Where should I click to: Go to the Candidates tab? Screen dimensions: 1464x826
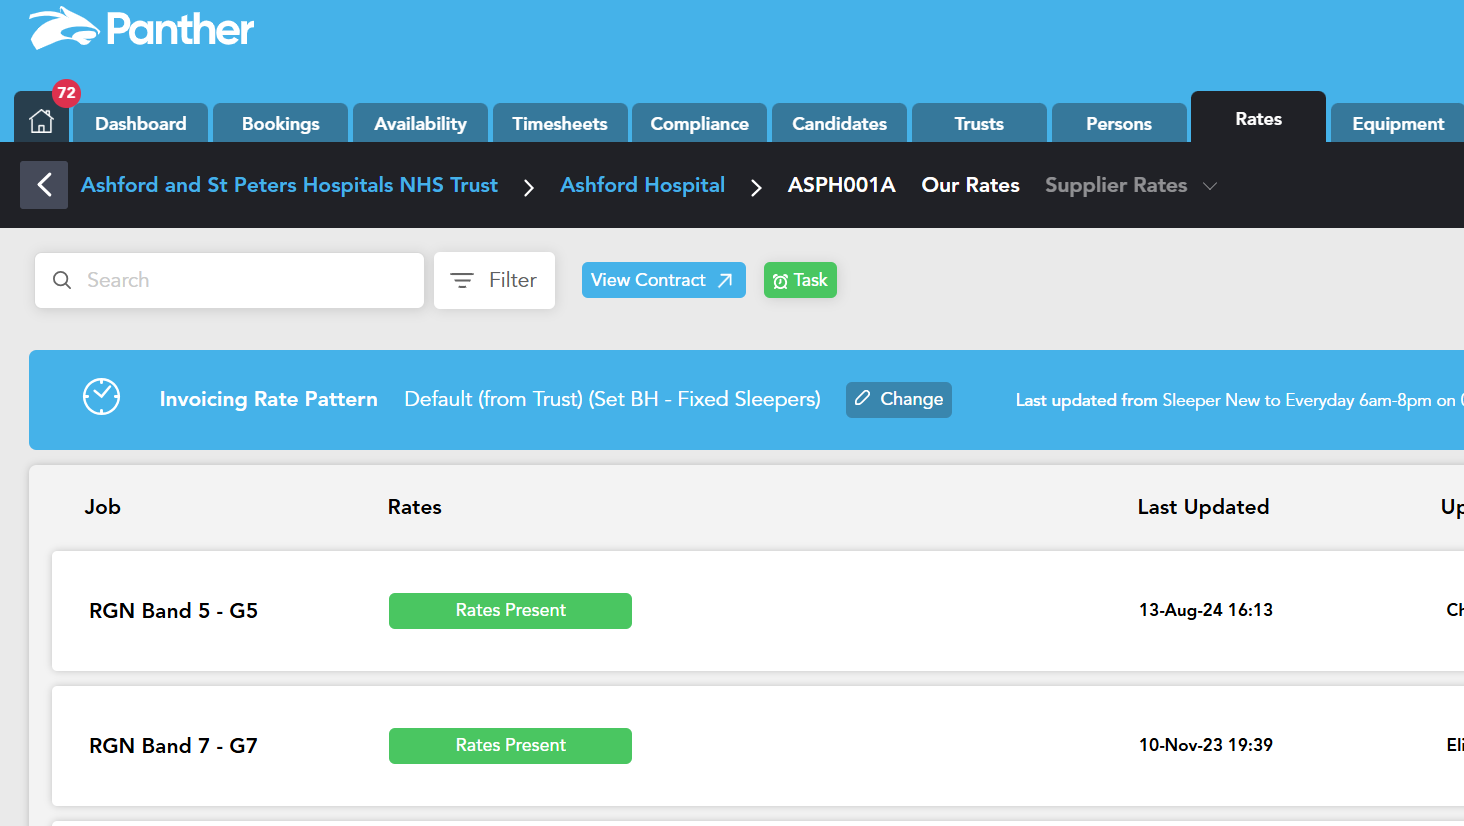coord(839,124)
